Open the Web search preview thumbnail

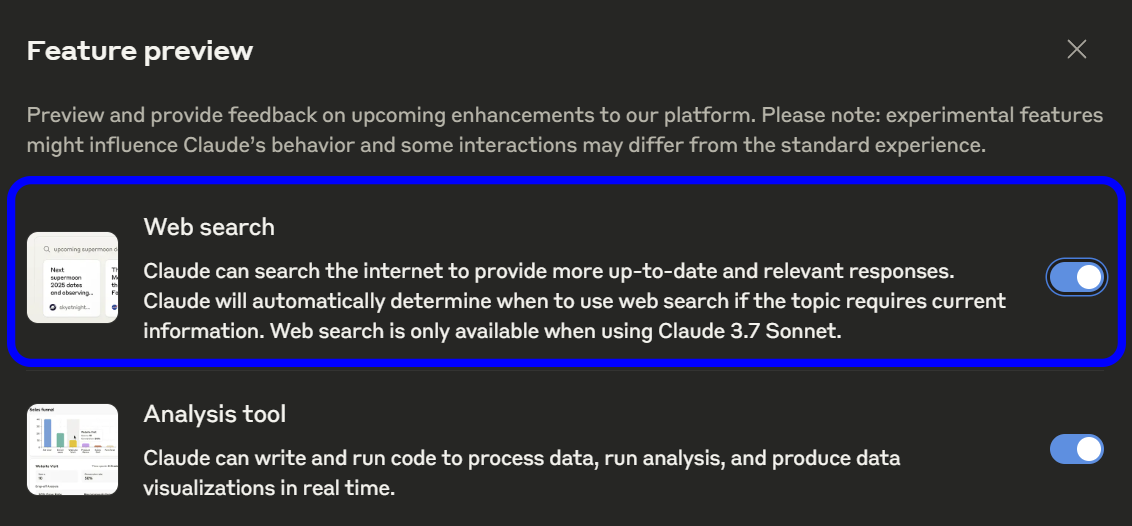click(x=72, y=277)
